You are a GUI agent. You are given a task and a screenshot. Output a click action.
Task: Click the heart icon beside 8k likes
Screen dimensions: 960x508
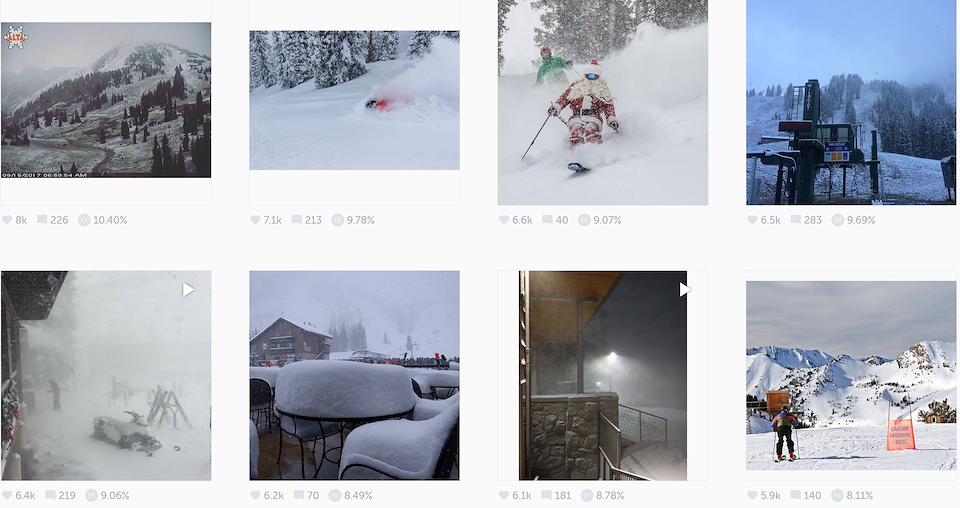pyautogui.click(x=7, y=220)
